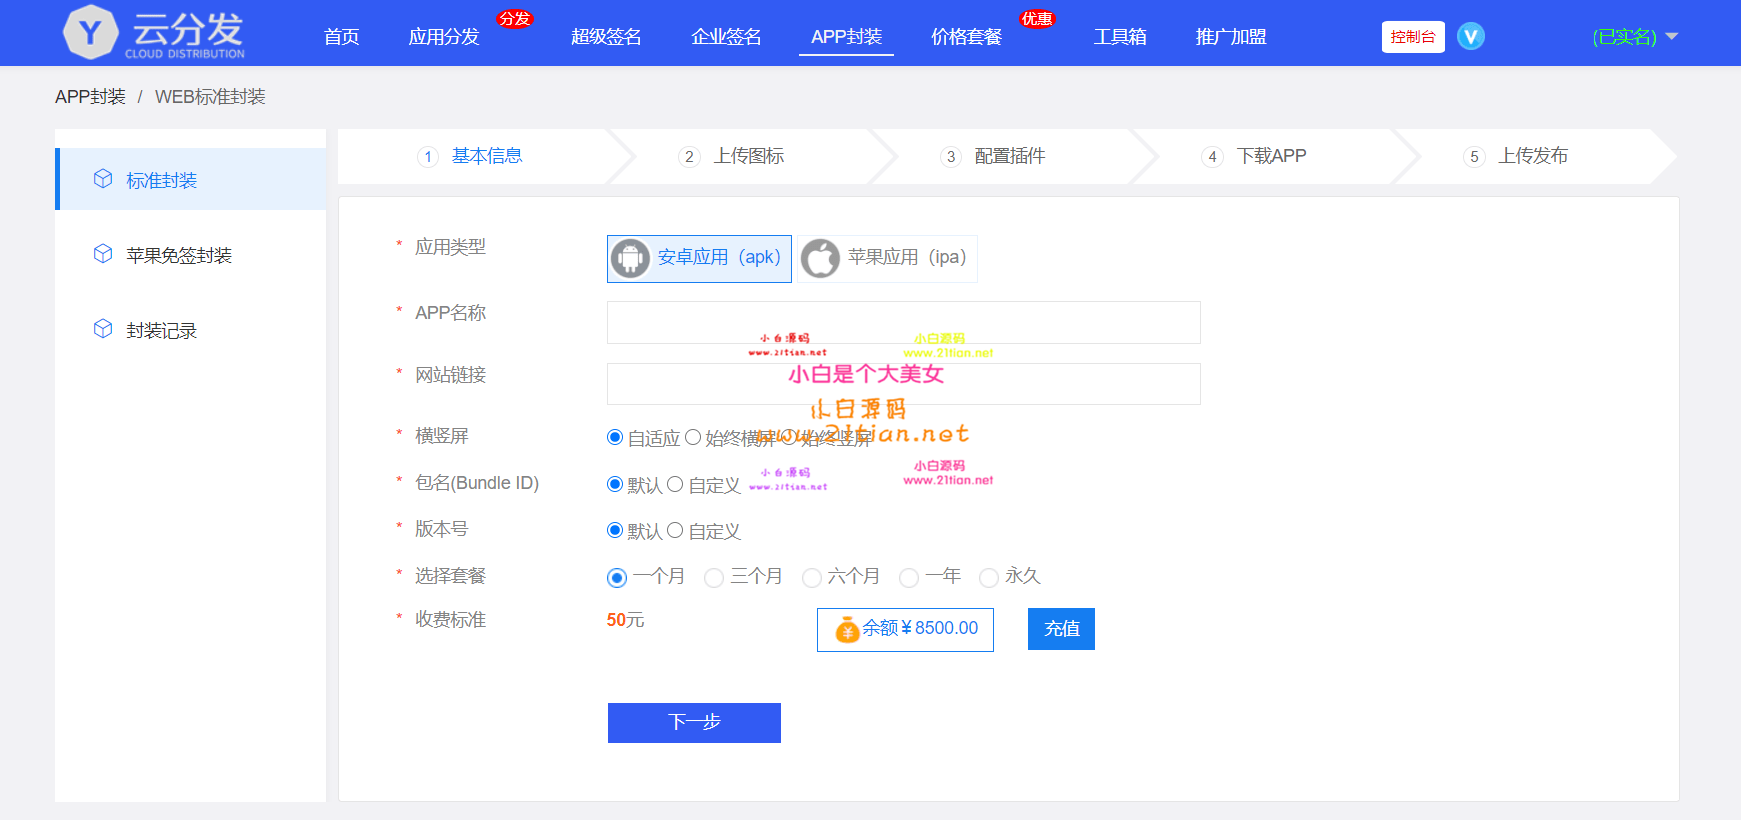Open the 工具箱 nav item
Image resolution: width=1741 pixels, height=820 pixels.
coord(1120,37)
